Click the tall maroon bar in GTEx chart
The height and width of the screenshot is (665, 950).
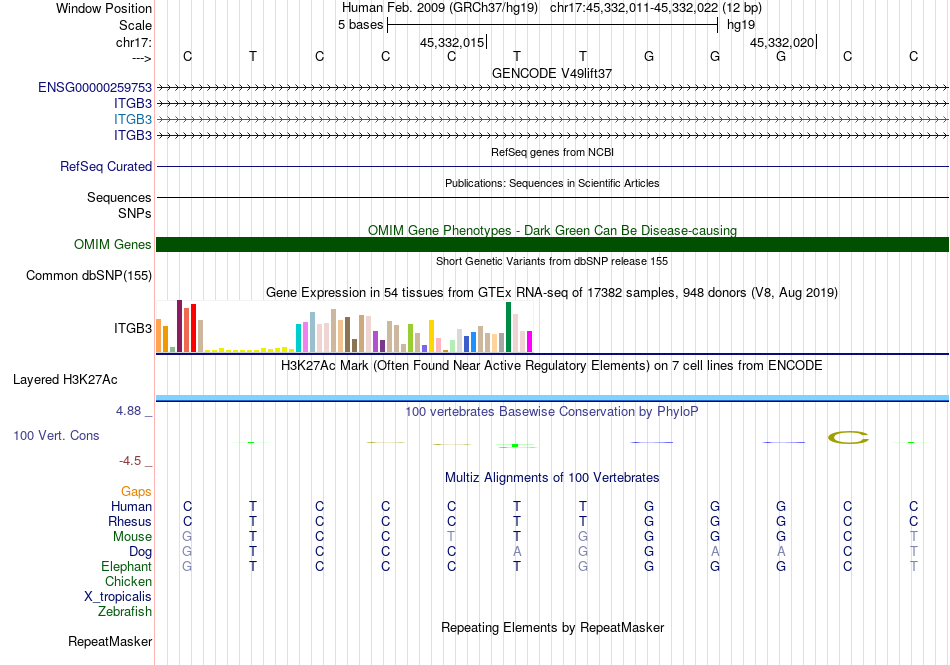click(179, 326)
